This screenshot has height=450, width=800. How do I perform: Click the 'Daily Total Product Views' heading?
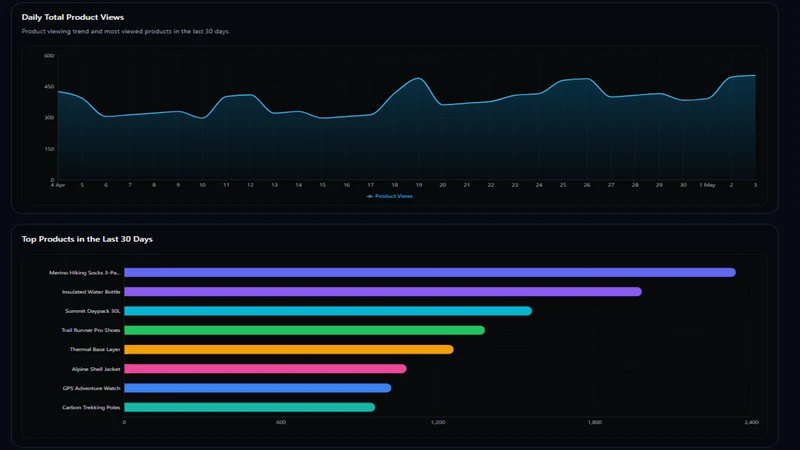(x=73, y=17)
